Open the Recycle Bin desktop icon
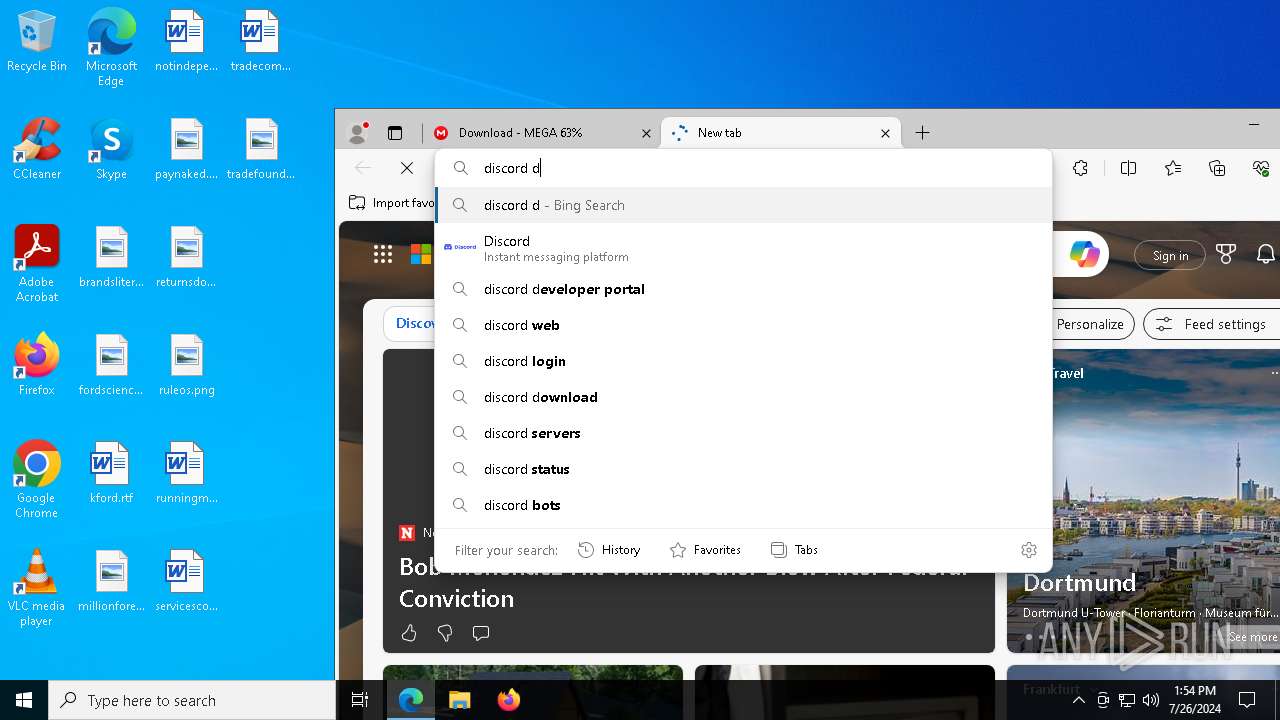1280x720 pixels. [x=37, y=42]
